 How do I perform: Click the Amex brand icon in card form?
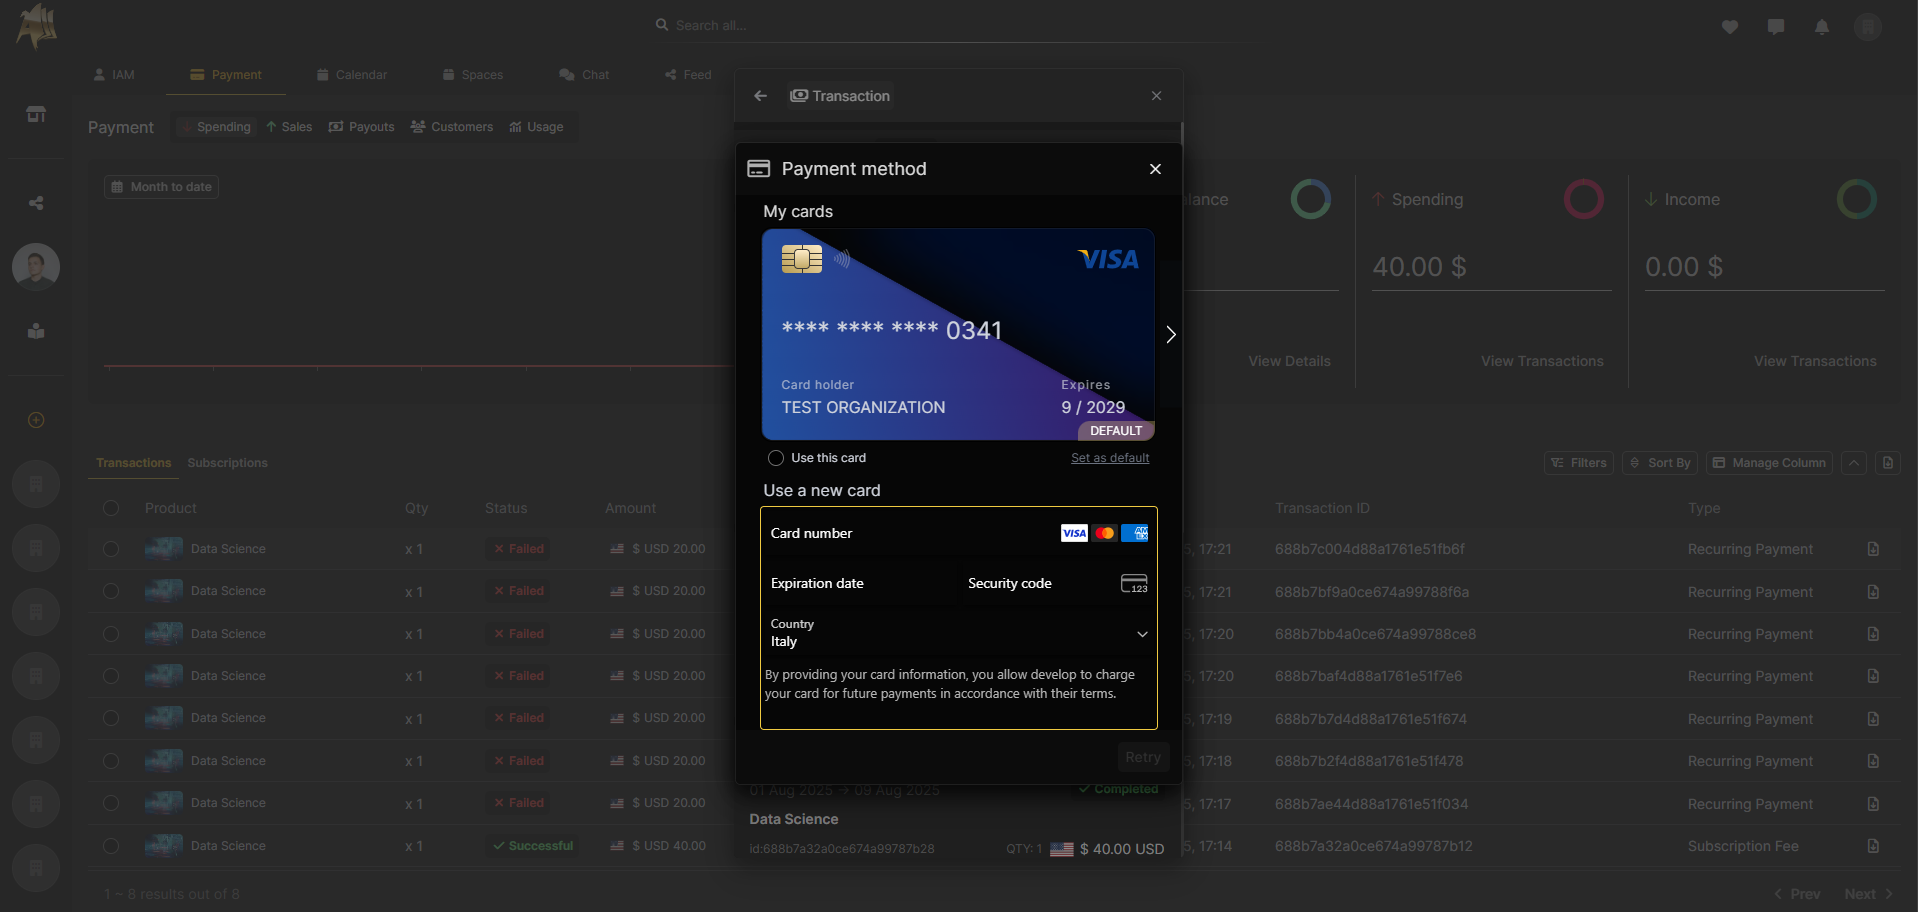[1135, 533]
